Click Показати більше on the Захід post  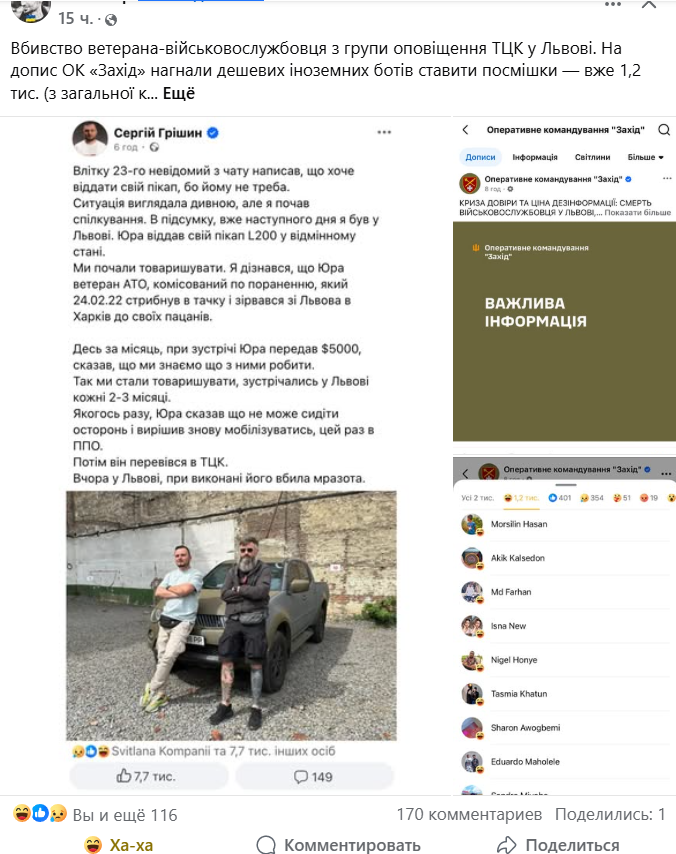(x=637, y=212)
